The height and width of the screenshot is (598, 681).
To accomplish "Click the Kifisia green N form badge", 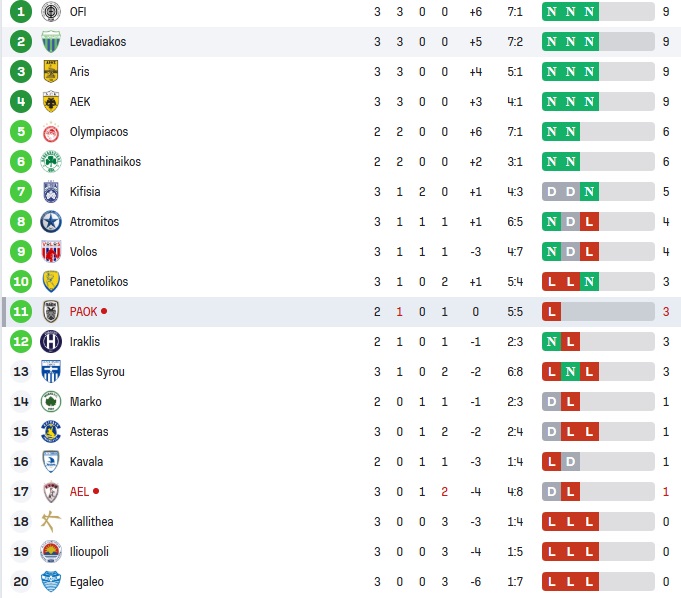I will [x=590, y=192].
